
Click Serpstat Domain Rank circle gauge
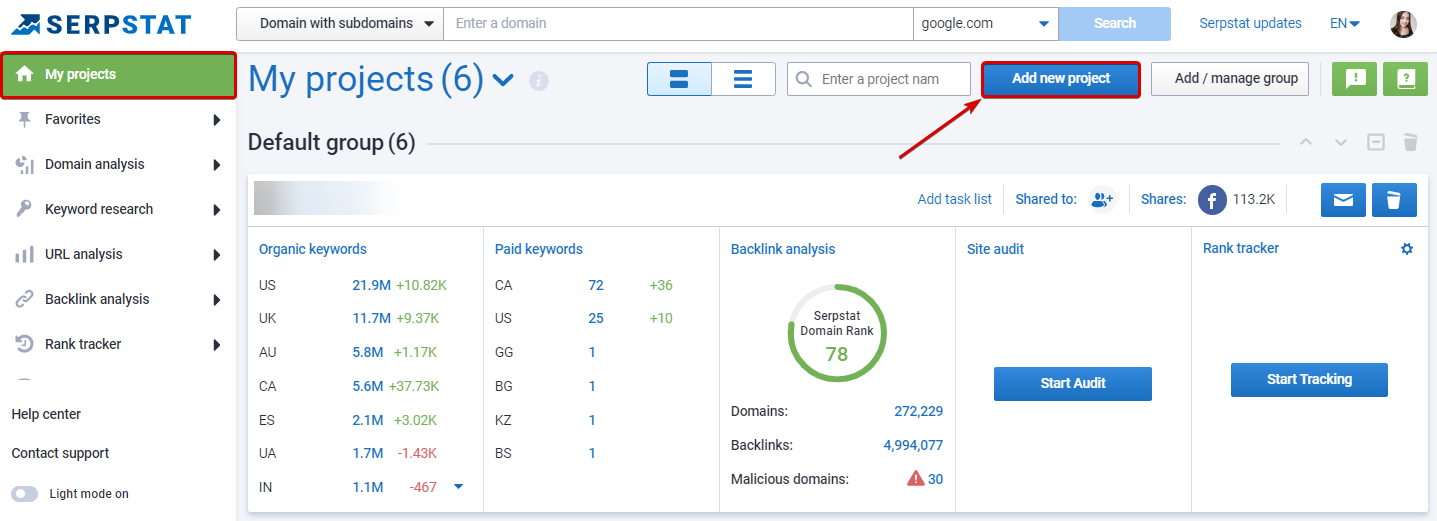[837, 334]
